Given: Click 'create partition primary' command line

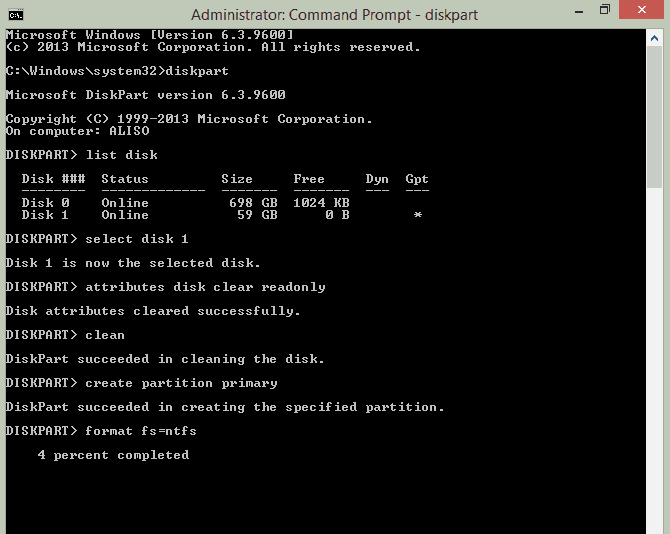Looking at the screenshot, I should pyautogui.click(x=141, y=383).
